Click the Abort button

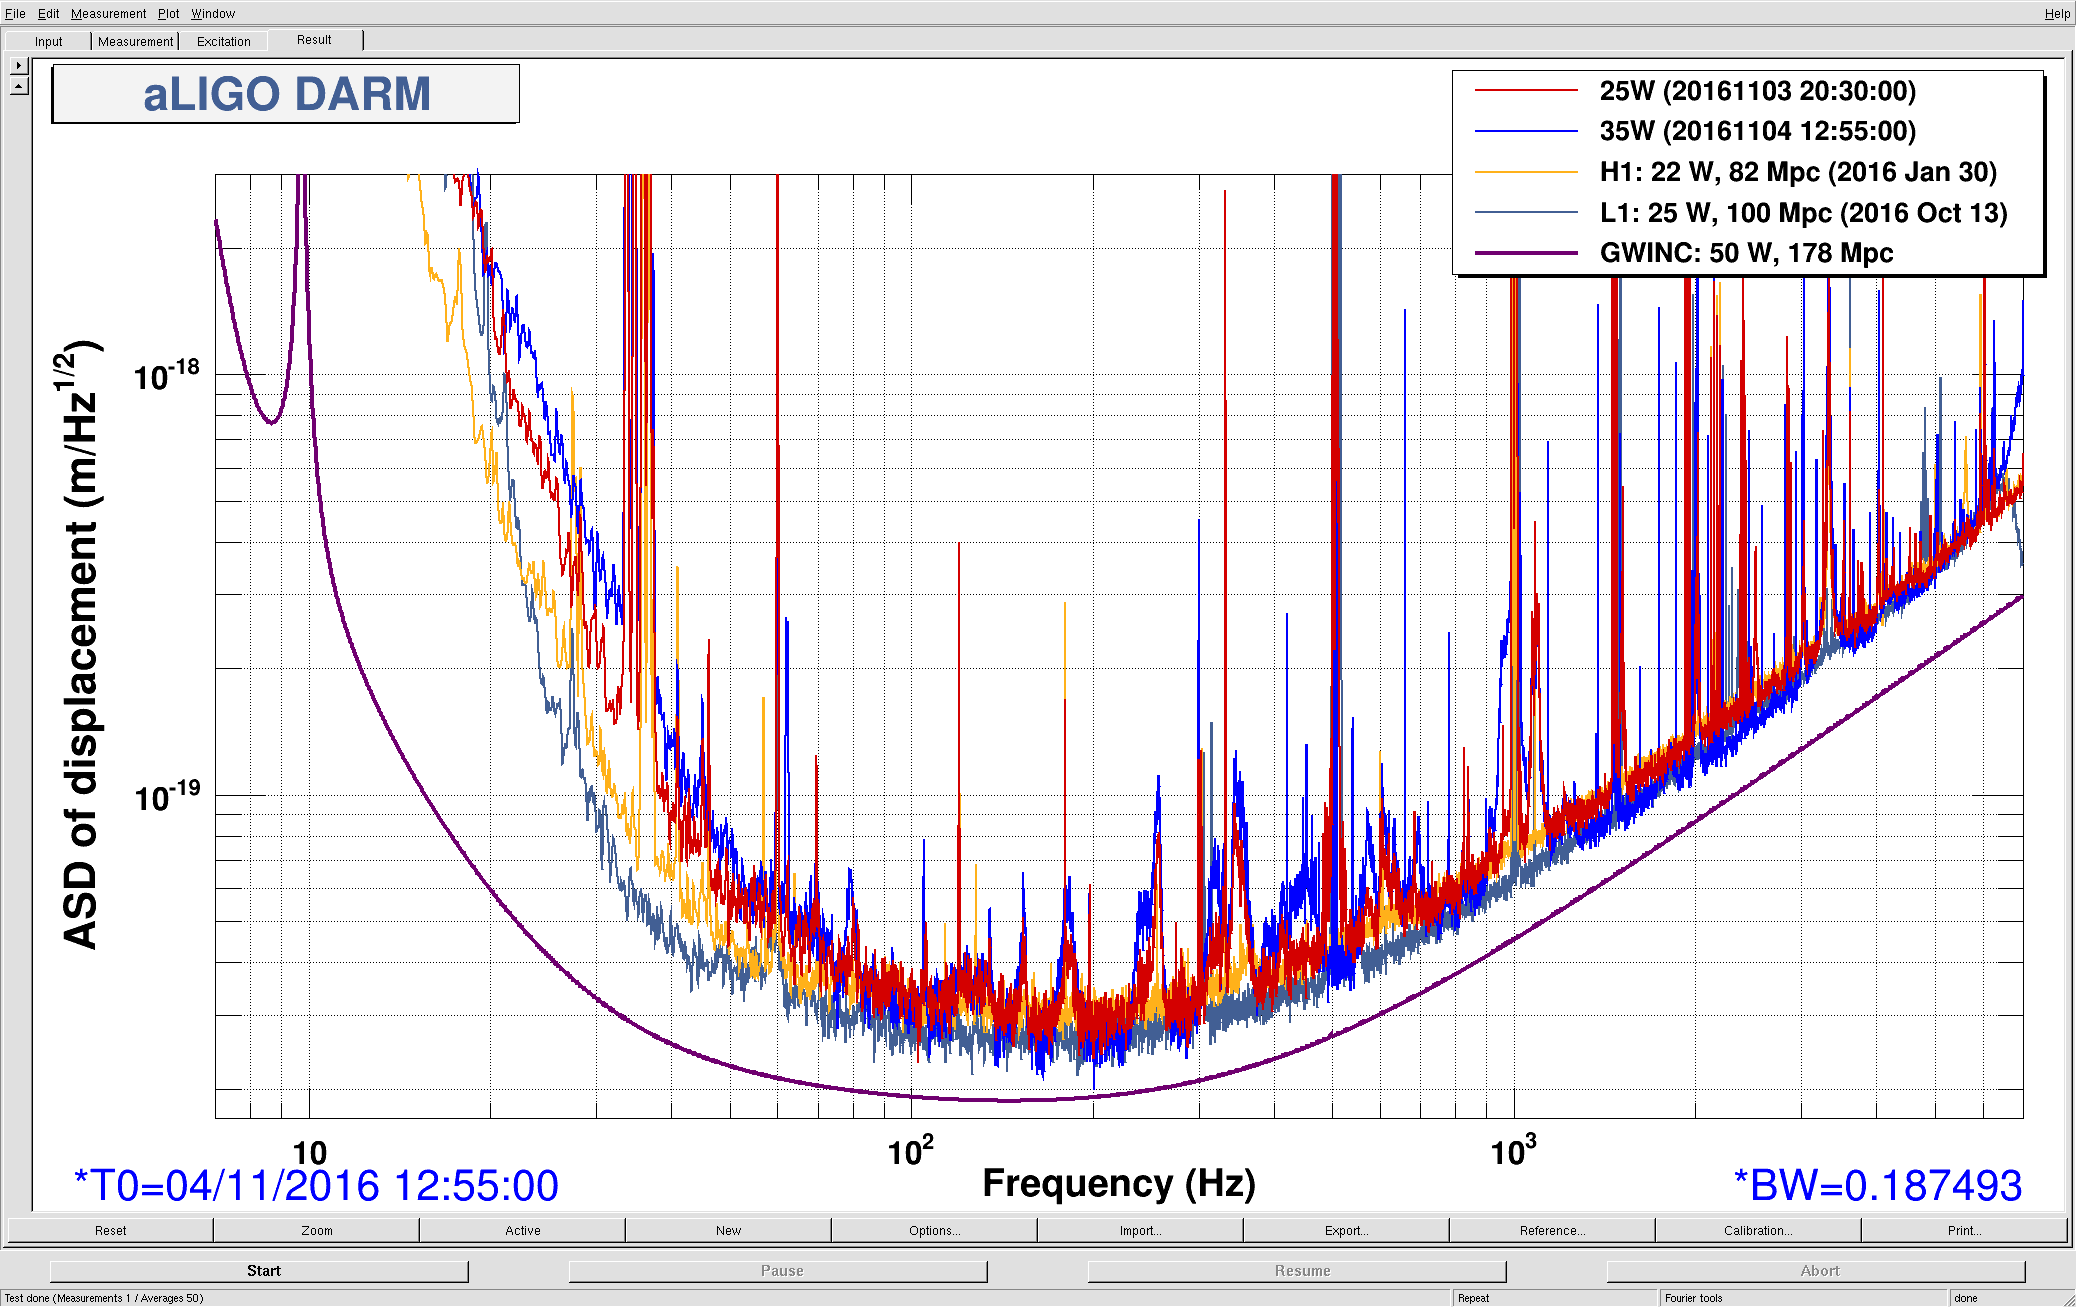click(1816, 1270)
